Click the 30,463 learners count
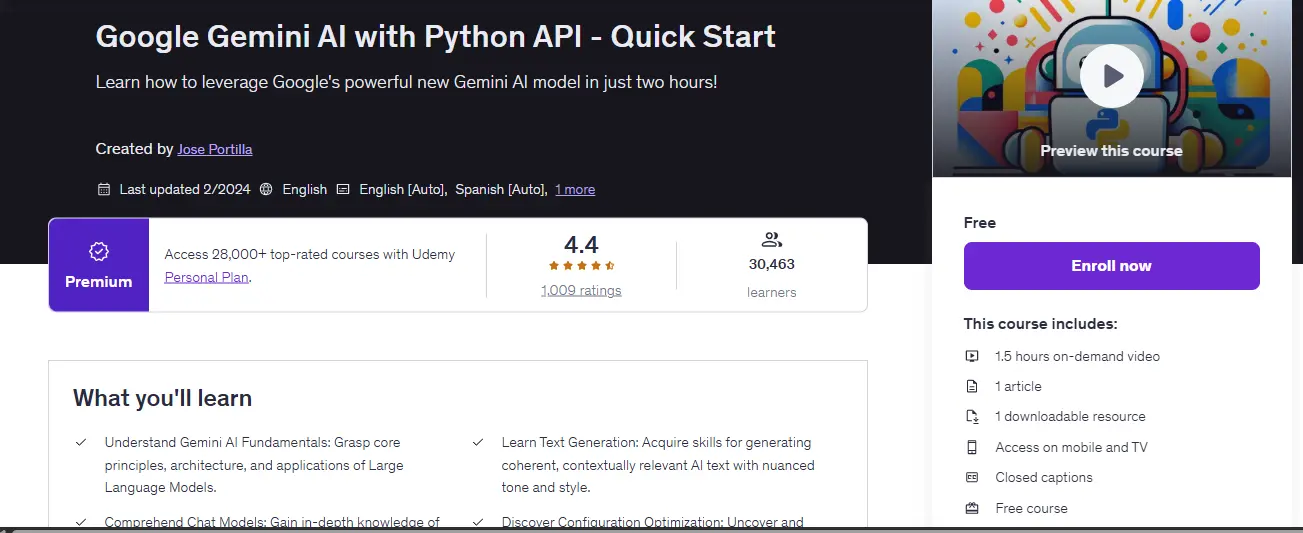 coord(771,265)
